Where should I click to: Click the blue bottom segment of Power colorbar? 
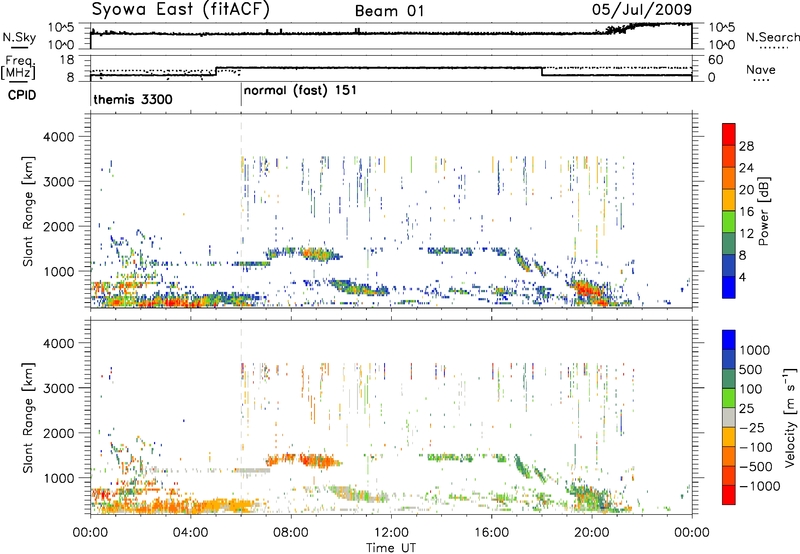[729, 287]
